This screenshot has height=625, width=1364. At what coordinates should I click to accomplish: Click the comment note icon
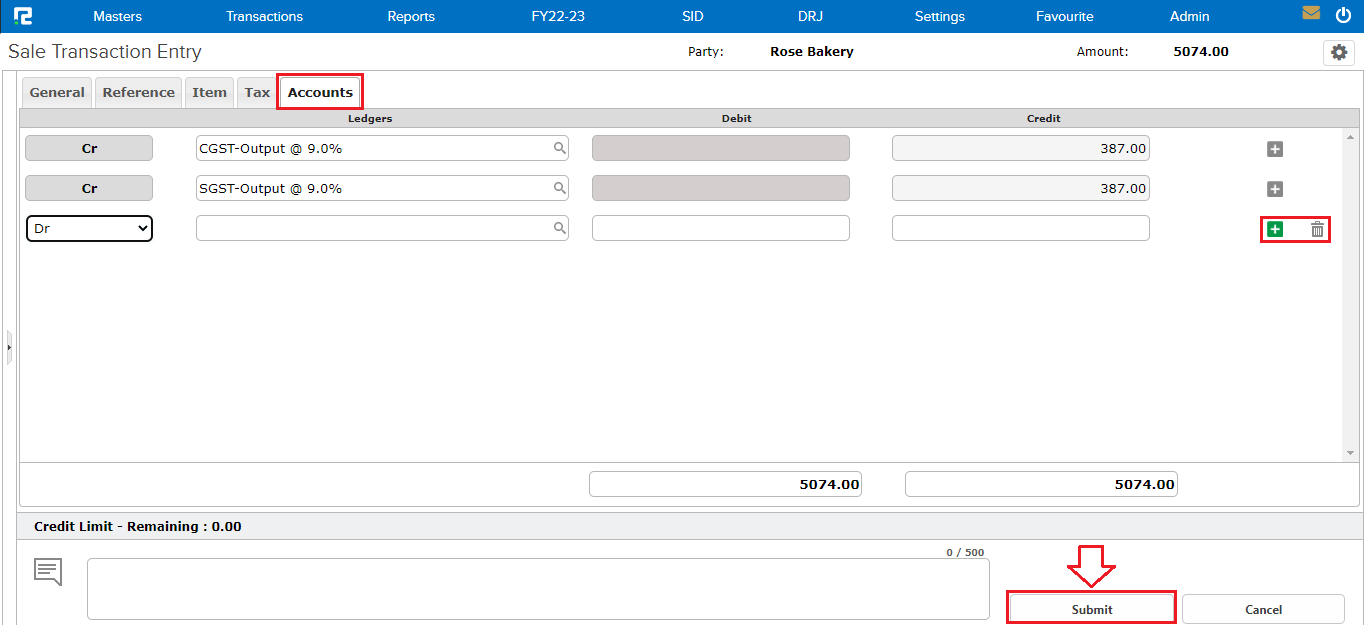coord(46,571)
